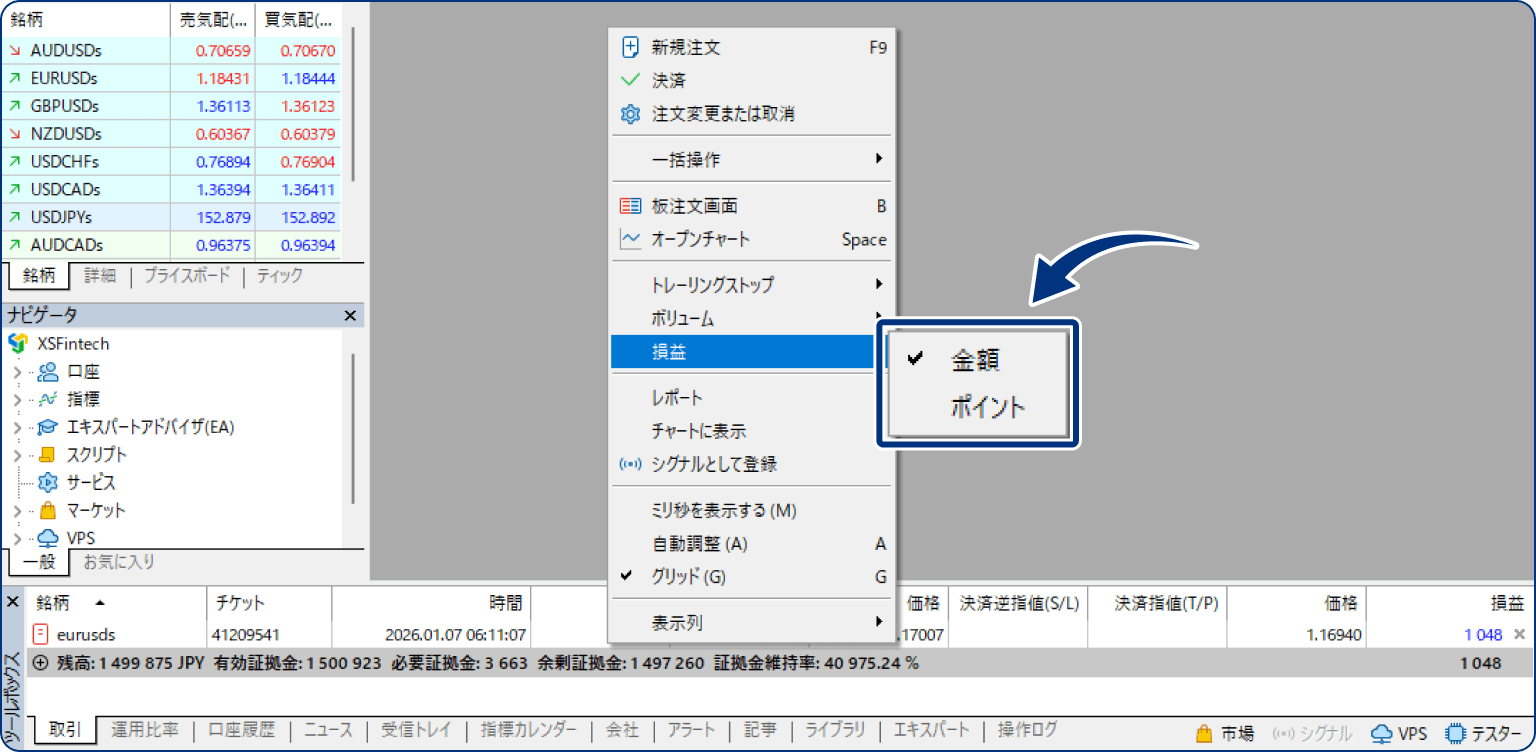1536x752 pixels.
Task: Click the VPS cloud icon in status bar
Action: click(1382, 734)
